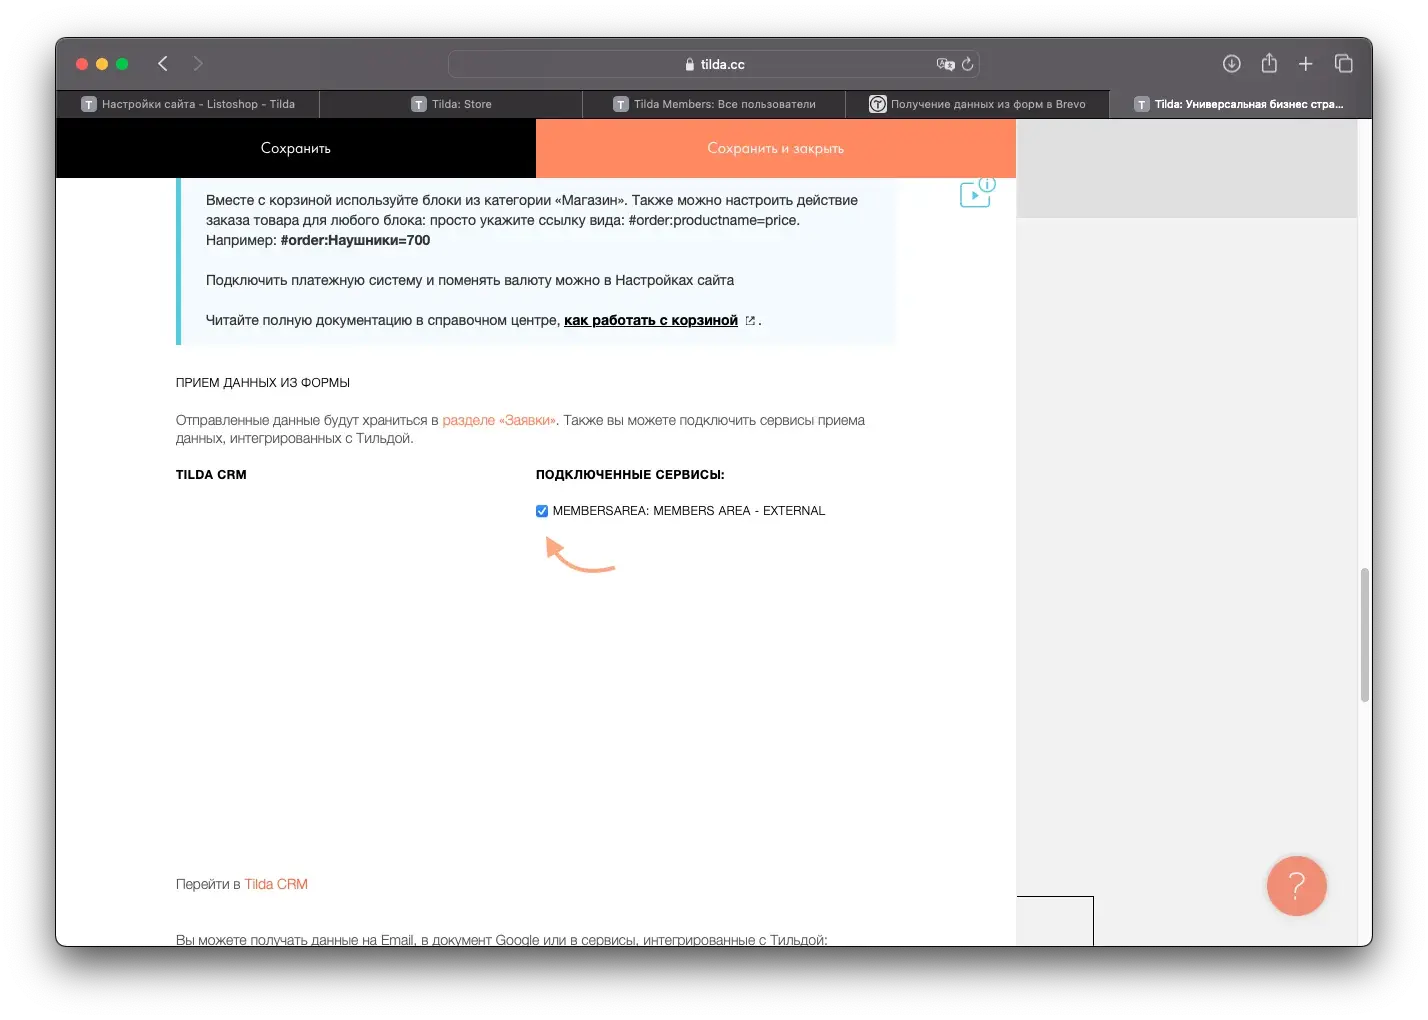Click the TILDA CRM label
This screenshot has height=1020, width=1428.
pyautogui.click(x=211, y=475)
